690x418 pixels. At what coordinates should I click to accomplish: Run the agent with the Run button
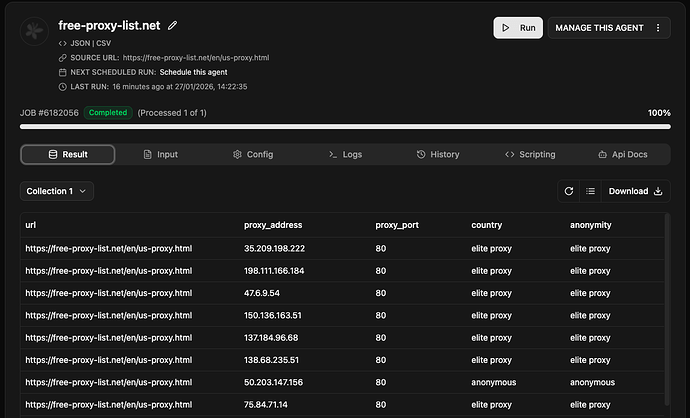tap(518, 28)
